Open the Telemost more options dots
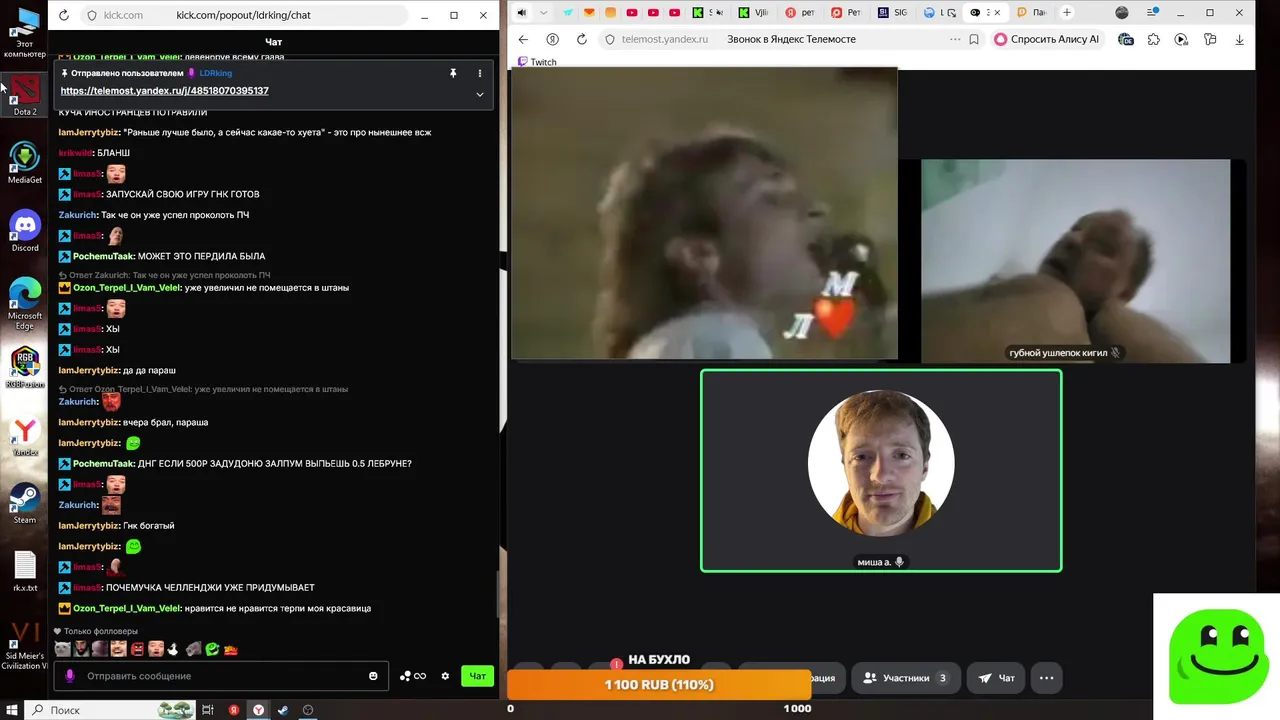Image resolution: width=1280 pixels, height=720 pixels. (1046, 678)
